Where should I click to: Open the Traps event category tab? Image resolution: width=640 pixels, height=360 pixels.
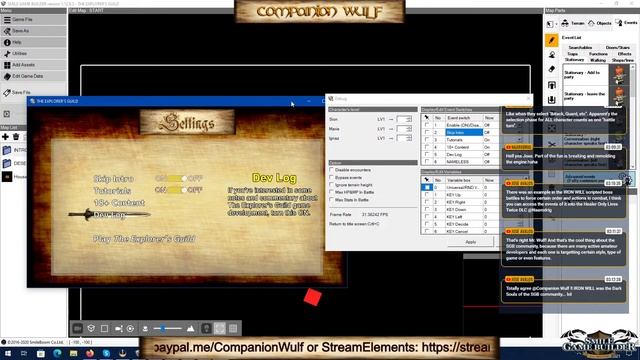click(x=572, y=54)
